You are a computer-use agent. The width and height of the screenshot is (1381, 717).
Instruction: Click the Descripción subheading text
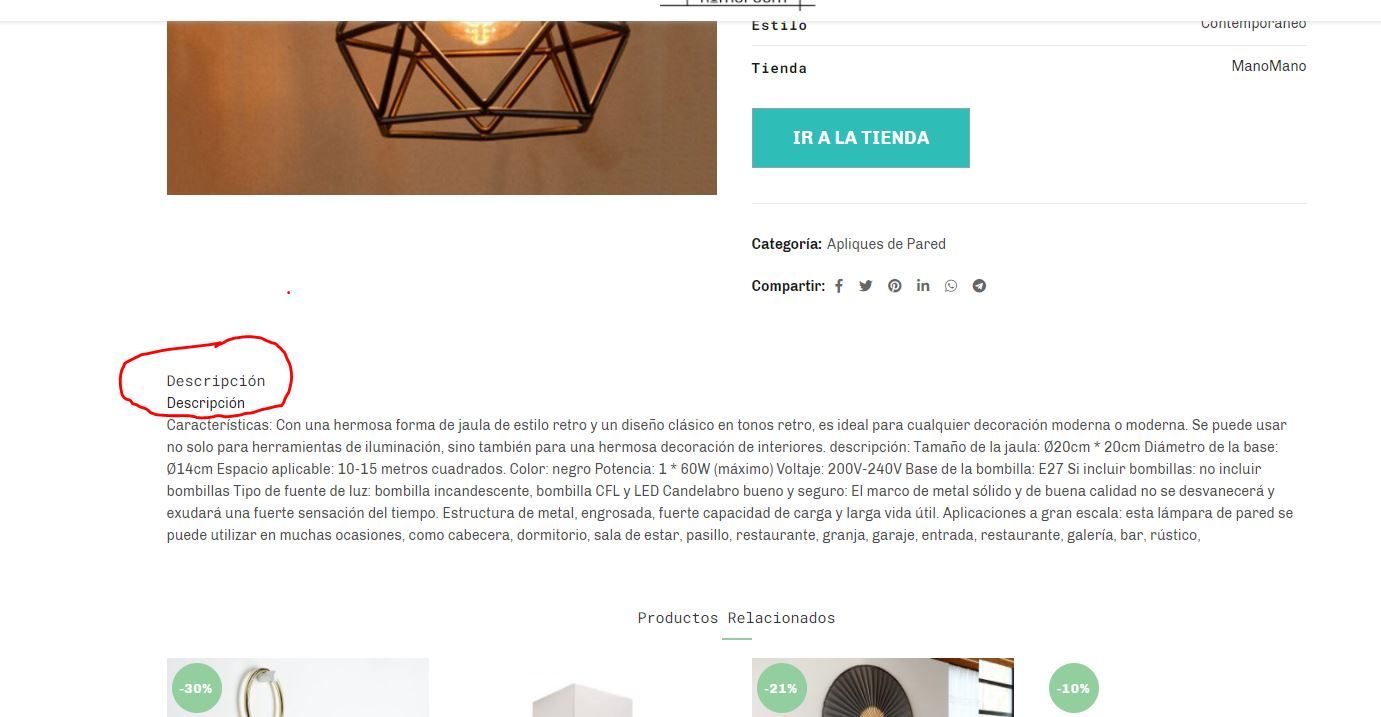click(x=206, y=403)
